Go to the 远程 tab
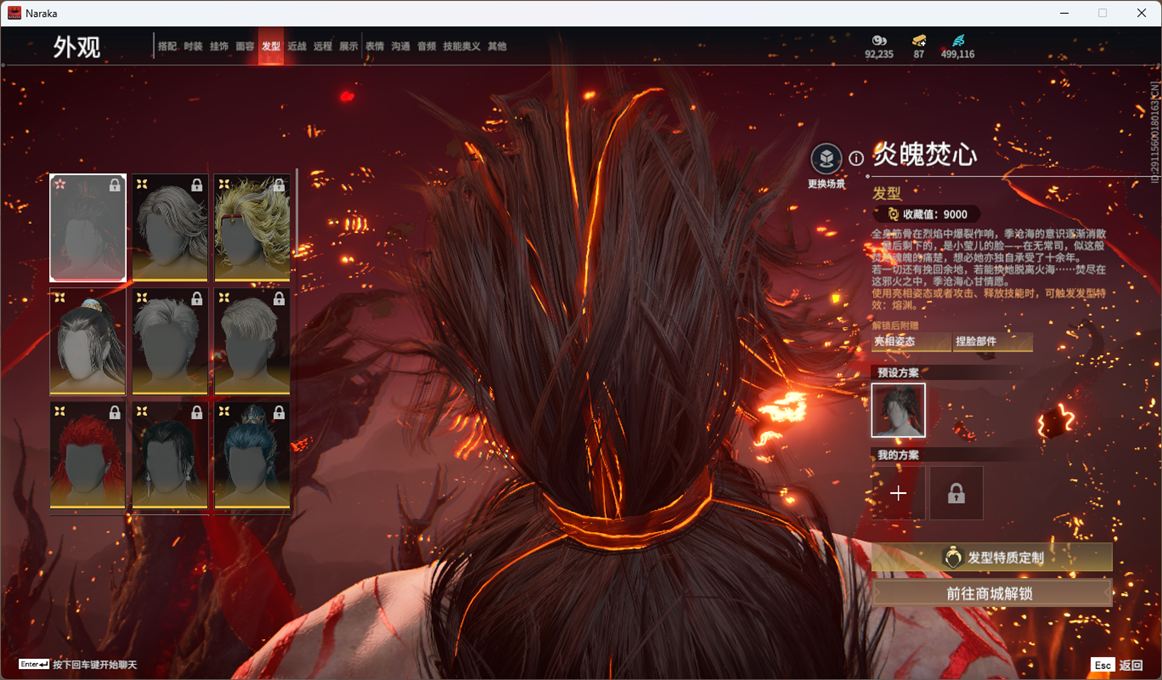The height and width of the screenshot is (680, 1162). (x=322, y=46)
